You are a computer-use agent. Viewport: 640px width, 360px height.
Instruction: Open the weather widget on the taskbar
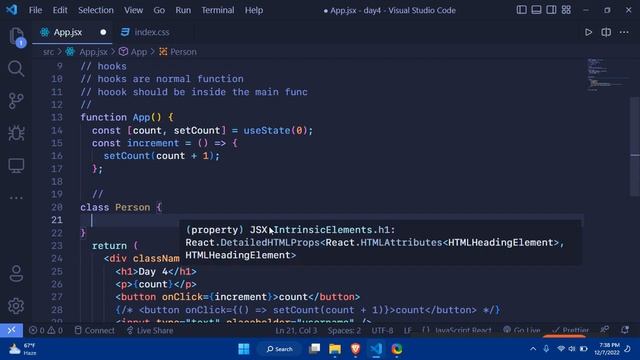point(22,349)
